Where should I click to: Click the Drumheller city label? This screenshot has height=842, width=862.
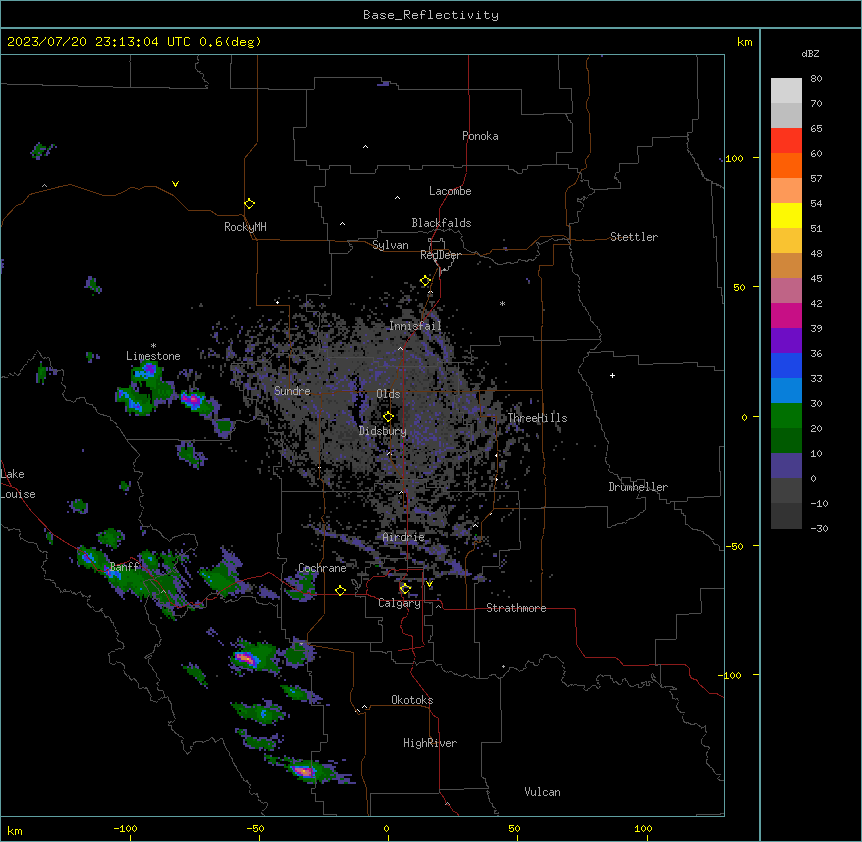click(x=638, y=487)
